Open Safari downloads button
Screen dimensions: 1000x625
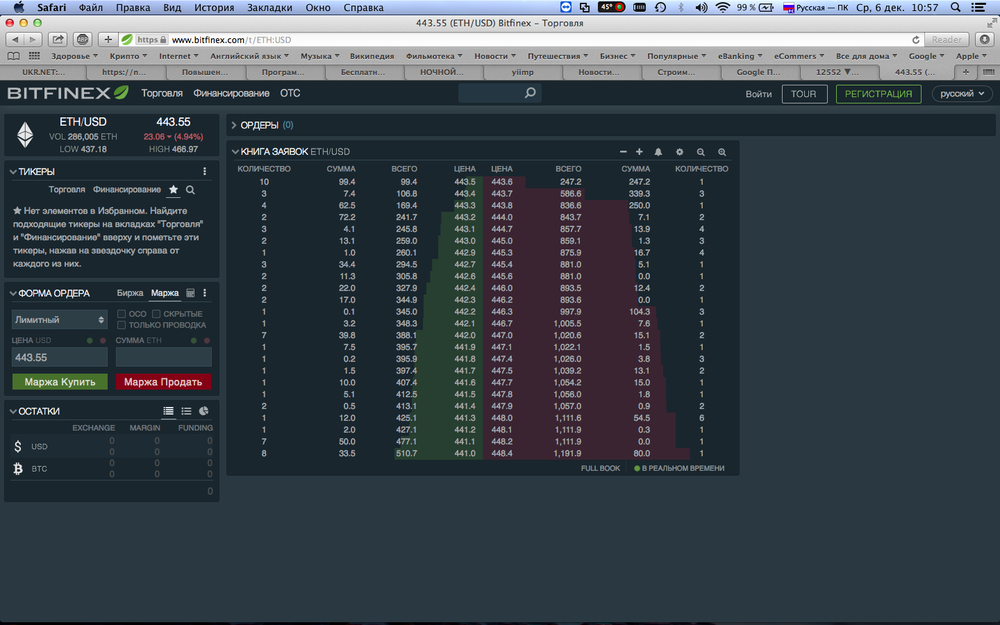(985, 40)
